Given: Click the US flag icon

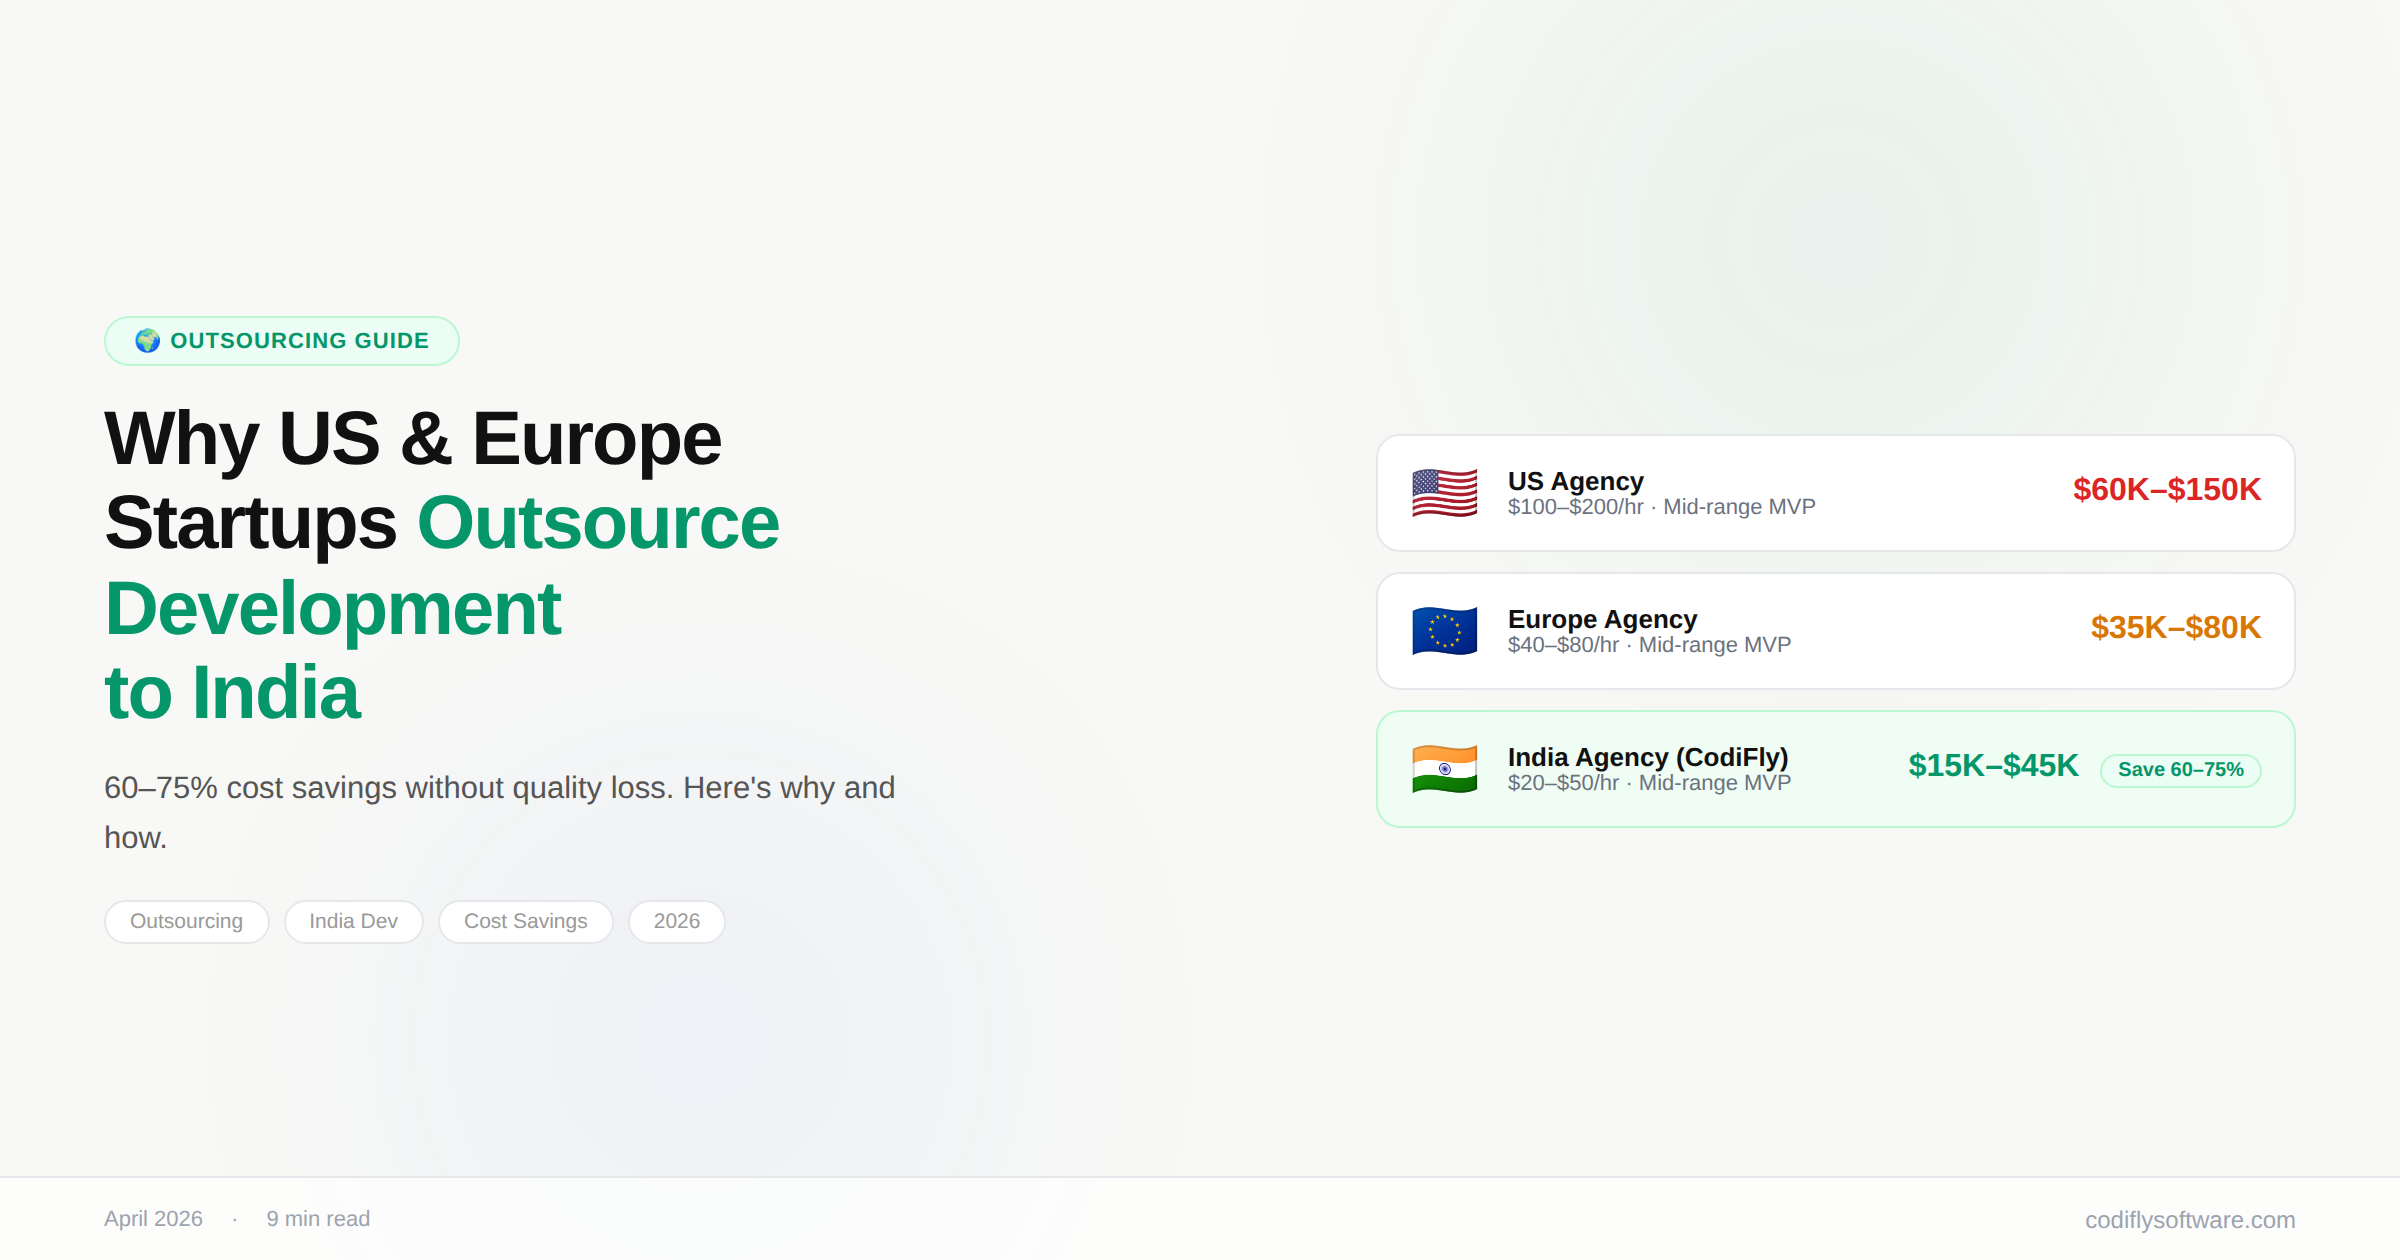Looking at the screenshot, I should coord(1444,493).
